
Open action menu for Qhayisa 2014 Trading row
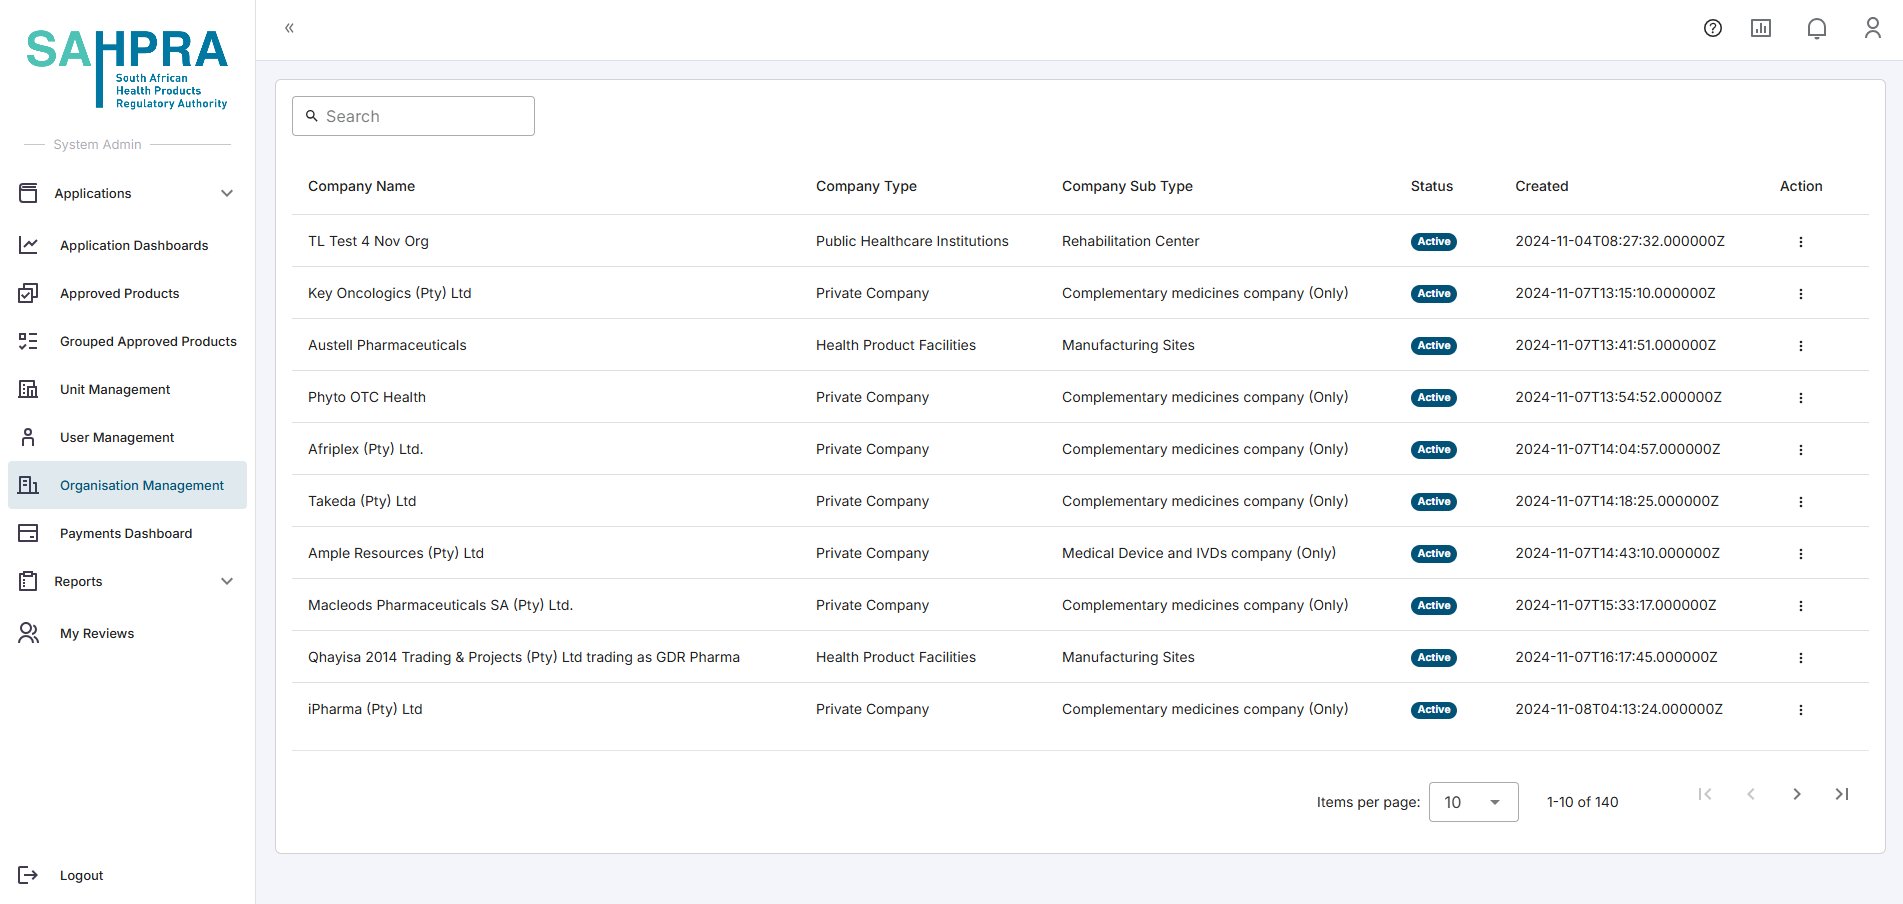(1801, 658)
